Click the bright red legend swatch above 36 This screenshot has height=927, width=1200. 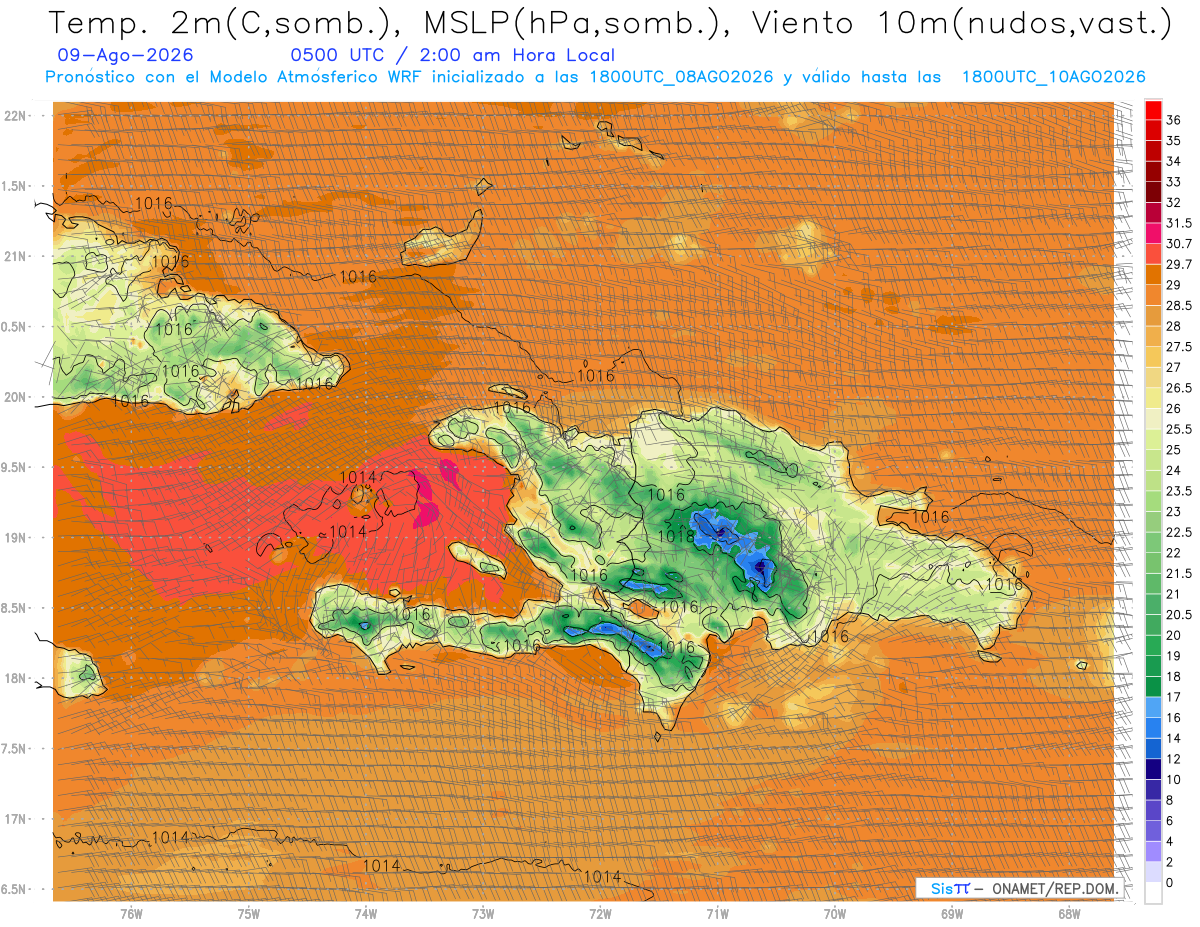1153,110
